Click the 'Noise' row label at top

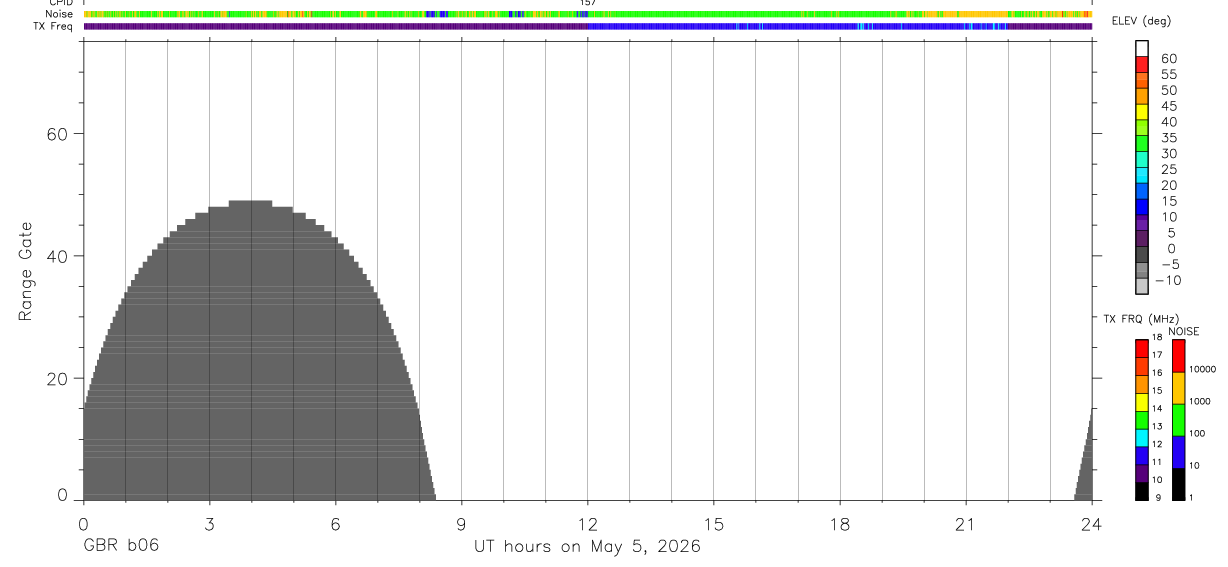point(58,14)
